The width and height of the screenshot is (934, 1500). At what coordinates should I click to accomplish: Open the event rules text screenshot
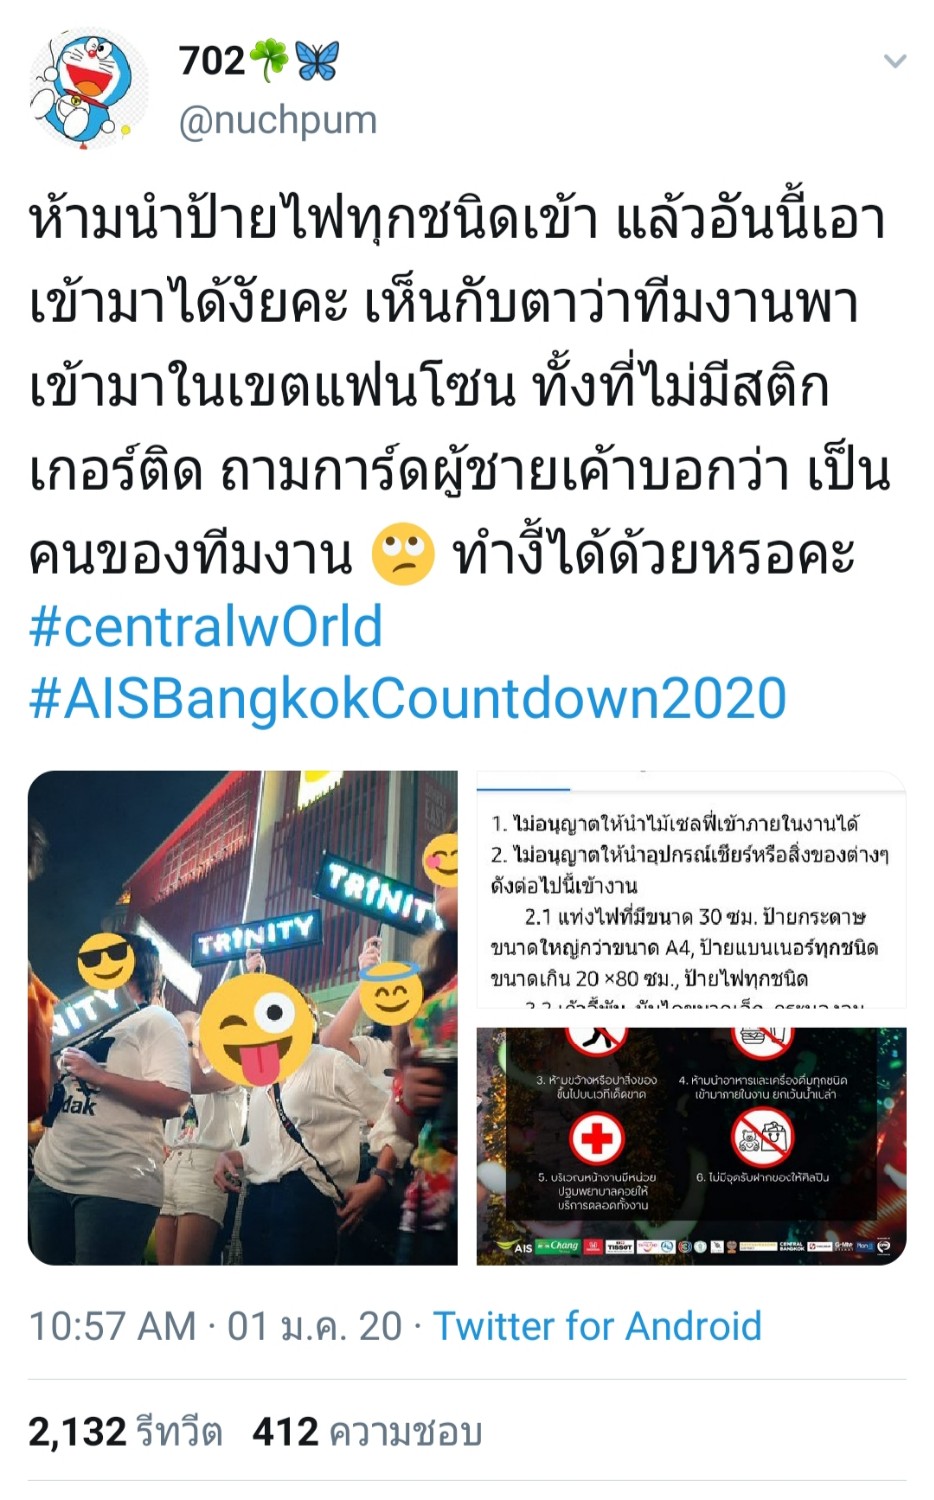(x=692, y=889)
